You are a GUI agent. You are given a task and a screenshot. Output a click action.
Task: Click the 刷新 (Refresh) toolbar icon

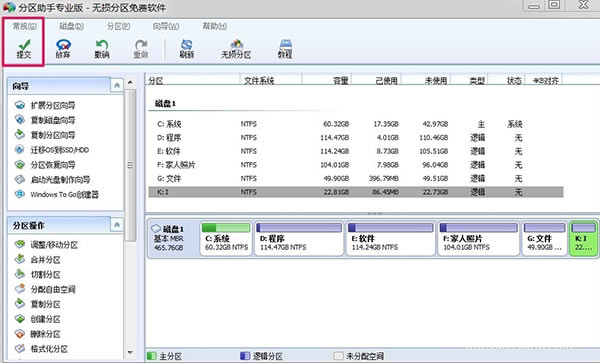(x=186, y=44)
